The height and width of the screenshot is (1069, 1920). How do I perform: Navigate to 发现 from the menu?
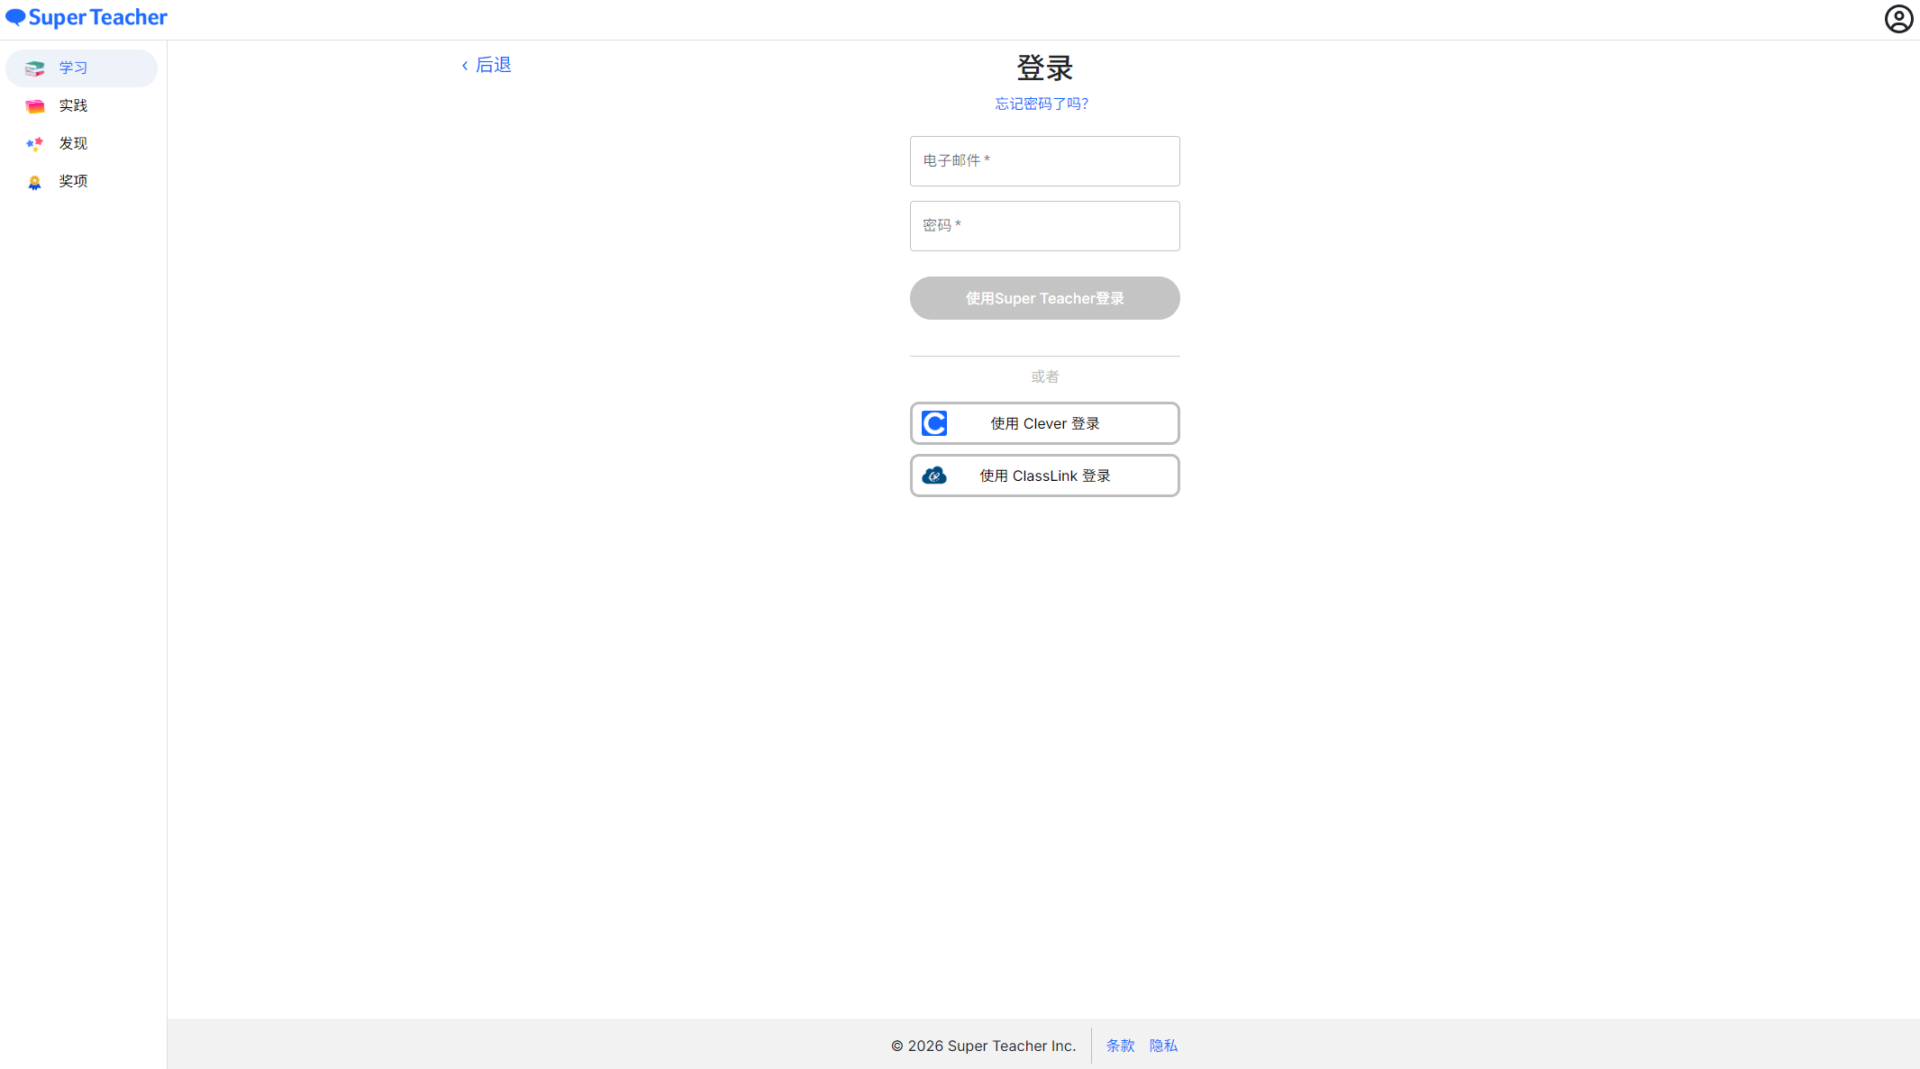tap(72, 143)
